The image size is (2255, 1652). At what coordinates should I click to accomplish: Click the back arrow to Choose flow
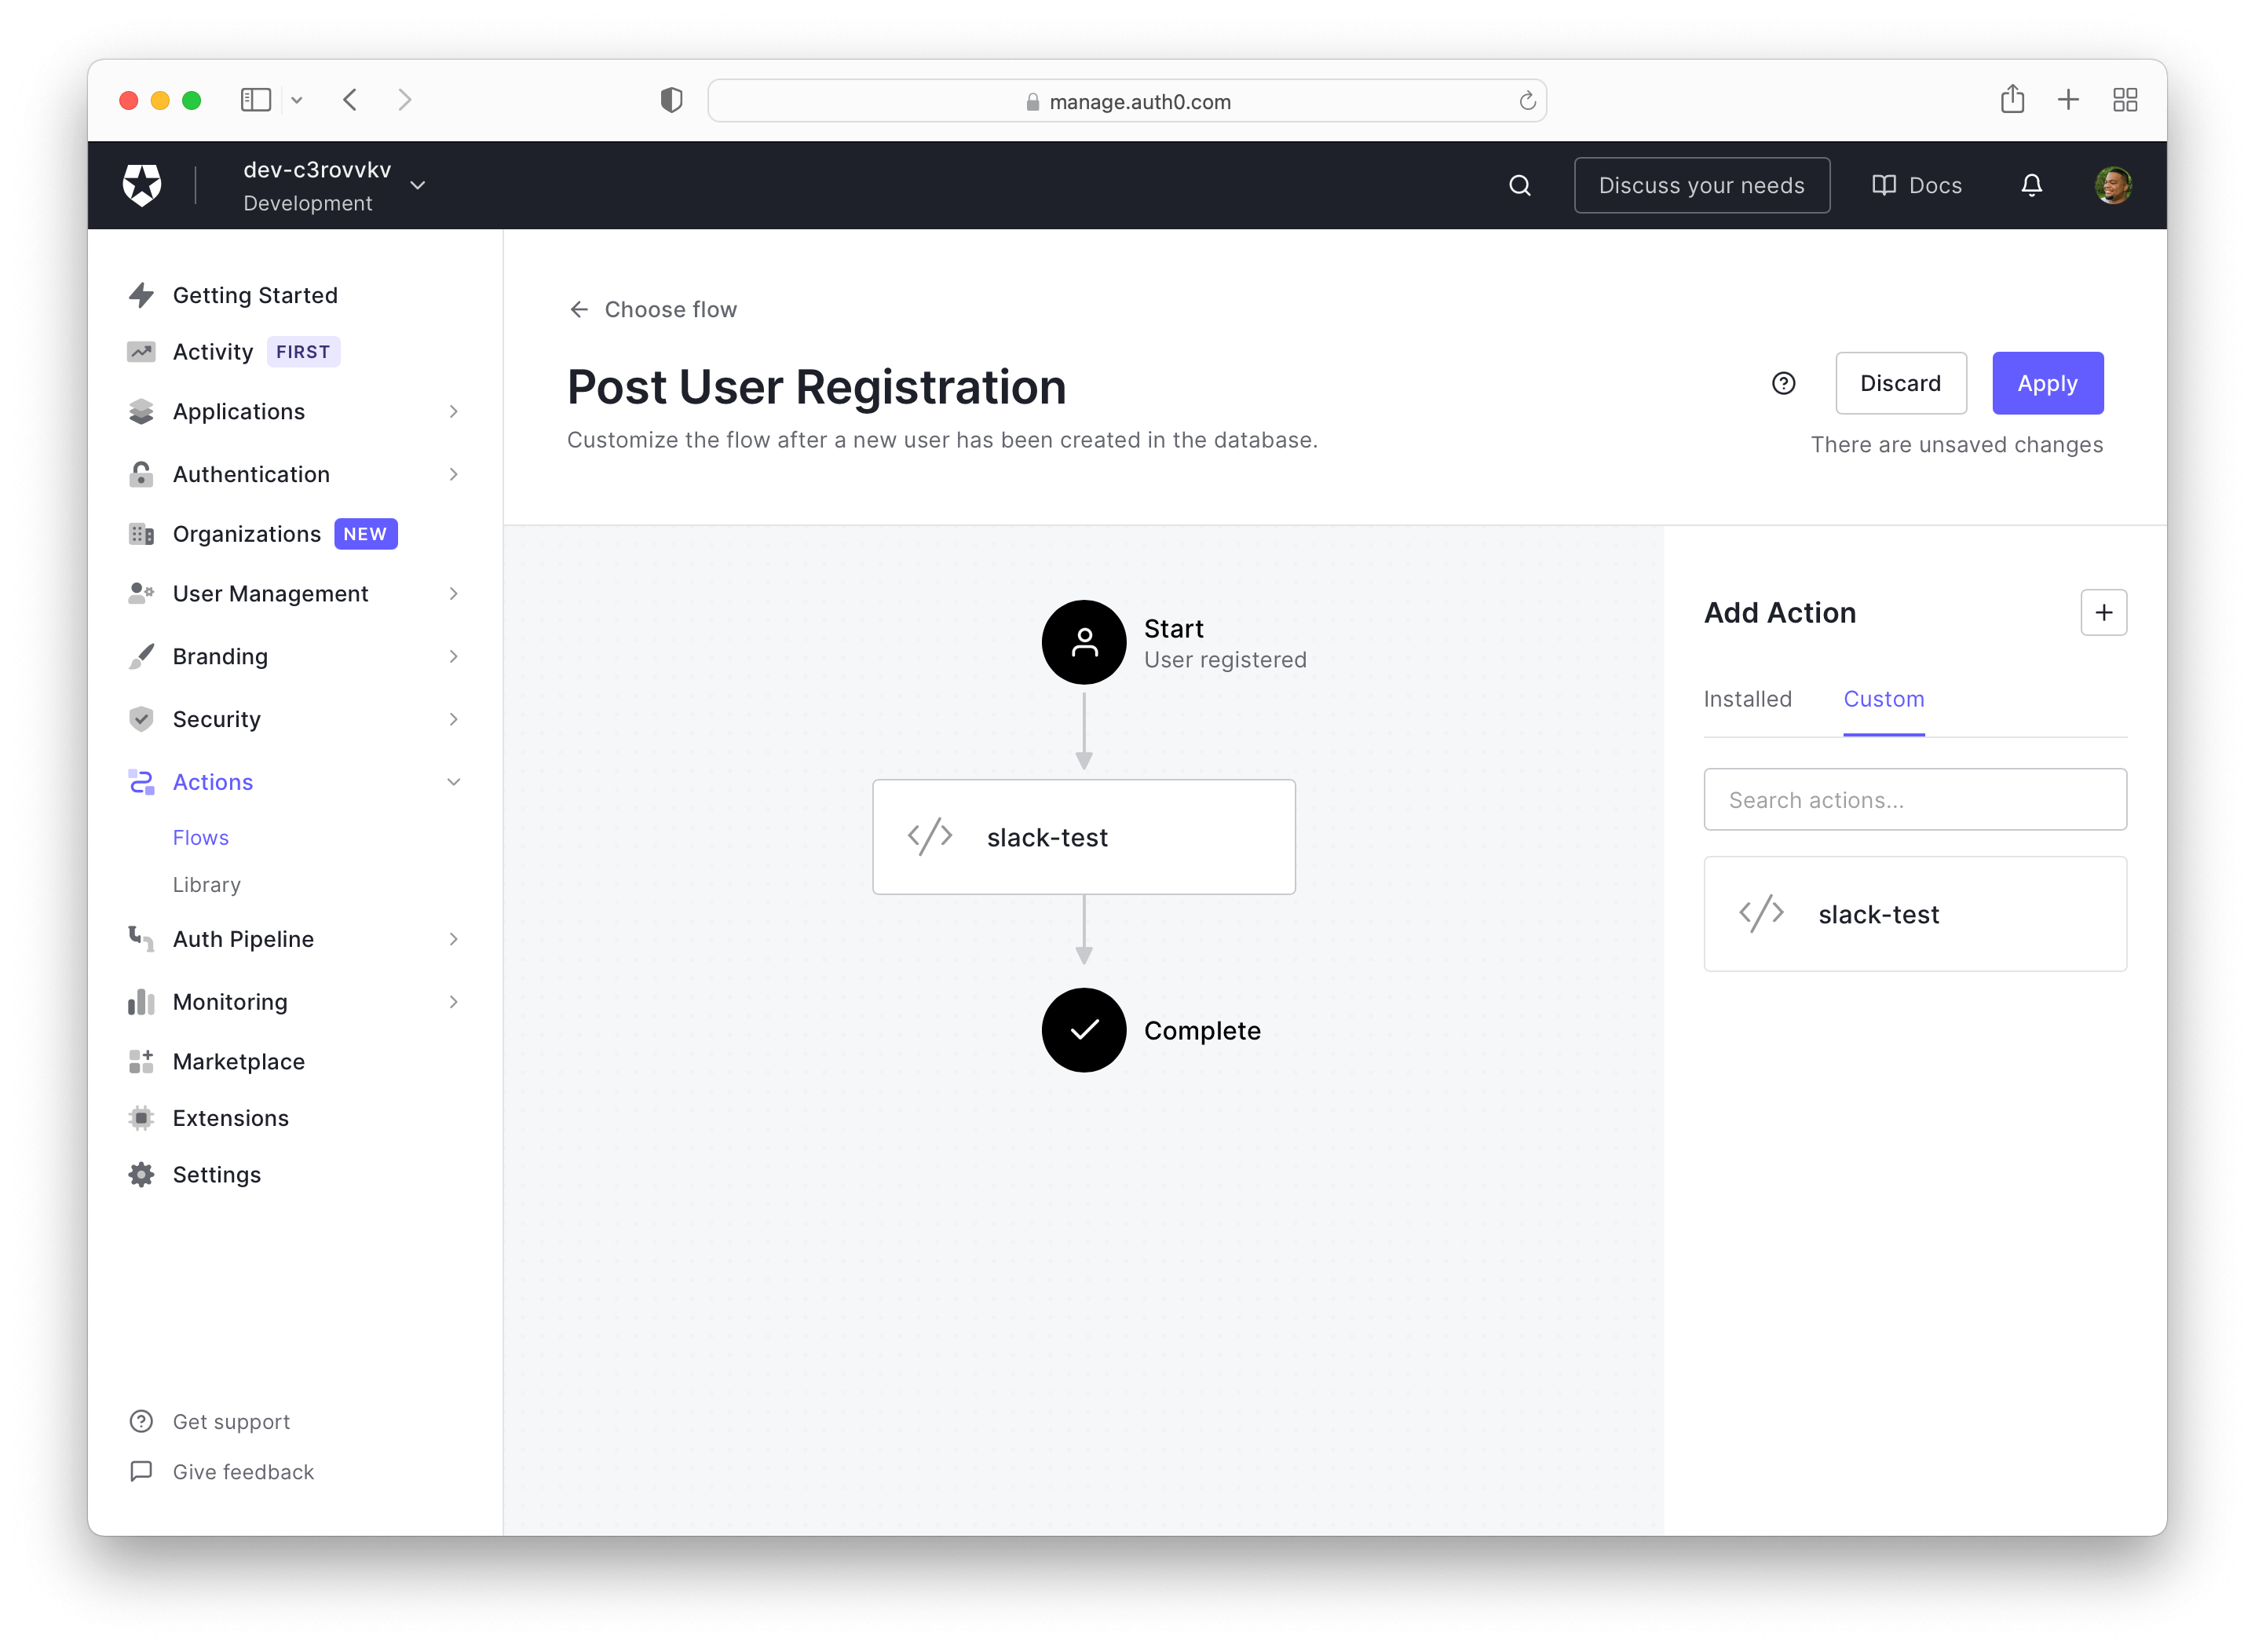pos(581,309)
